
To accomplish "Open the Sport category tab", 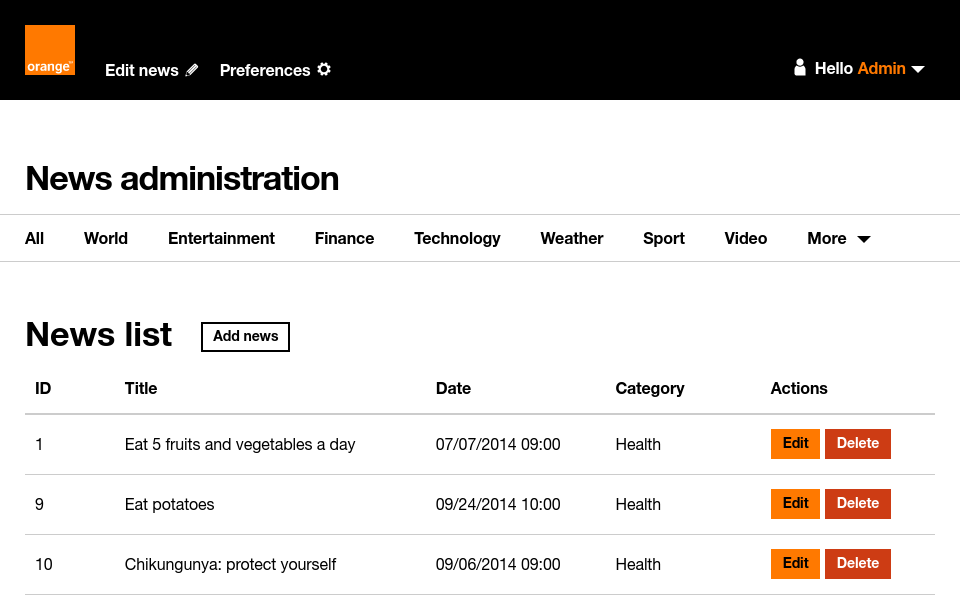I will coord(664,238).
